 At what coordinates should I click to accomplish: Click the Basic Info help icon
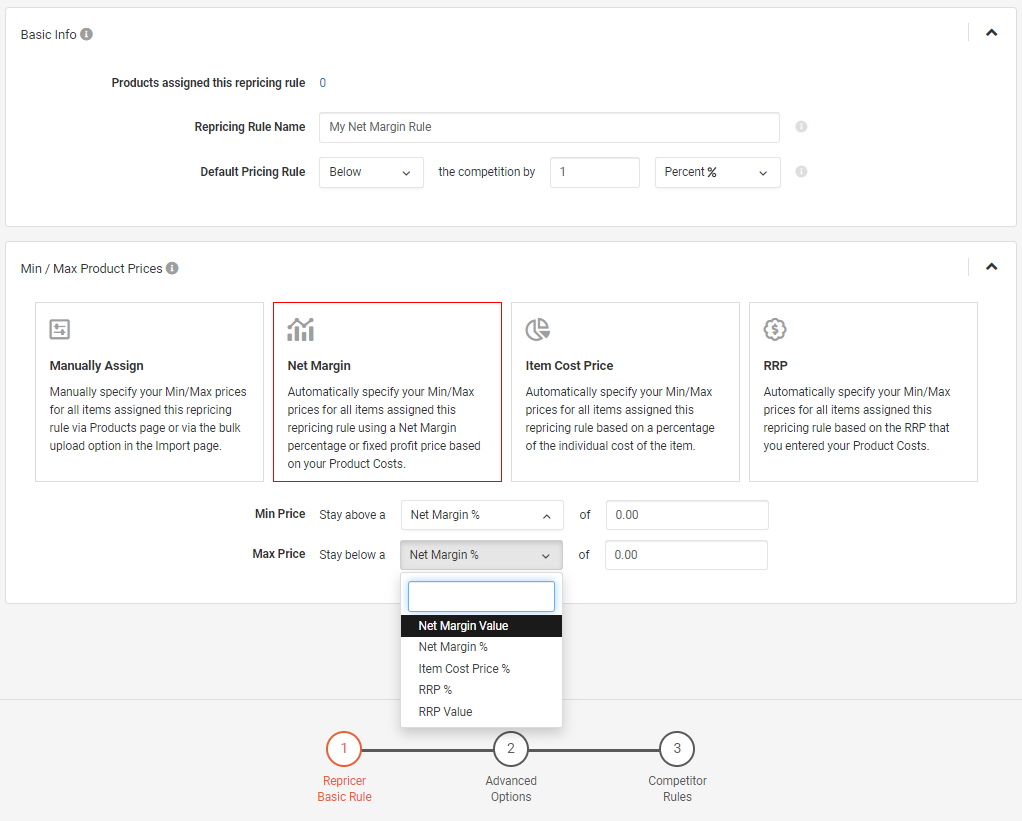point(86,34)
